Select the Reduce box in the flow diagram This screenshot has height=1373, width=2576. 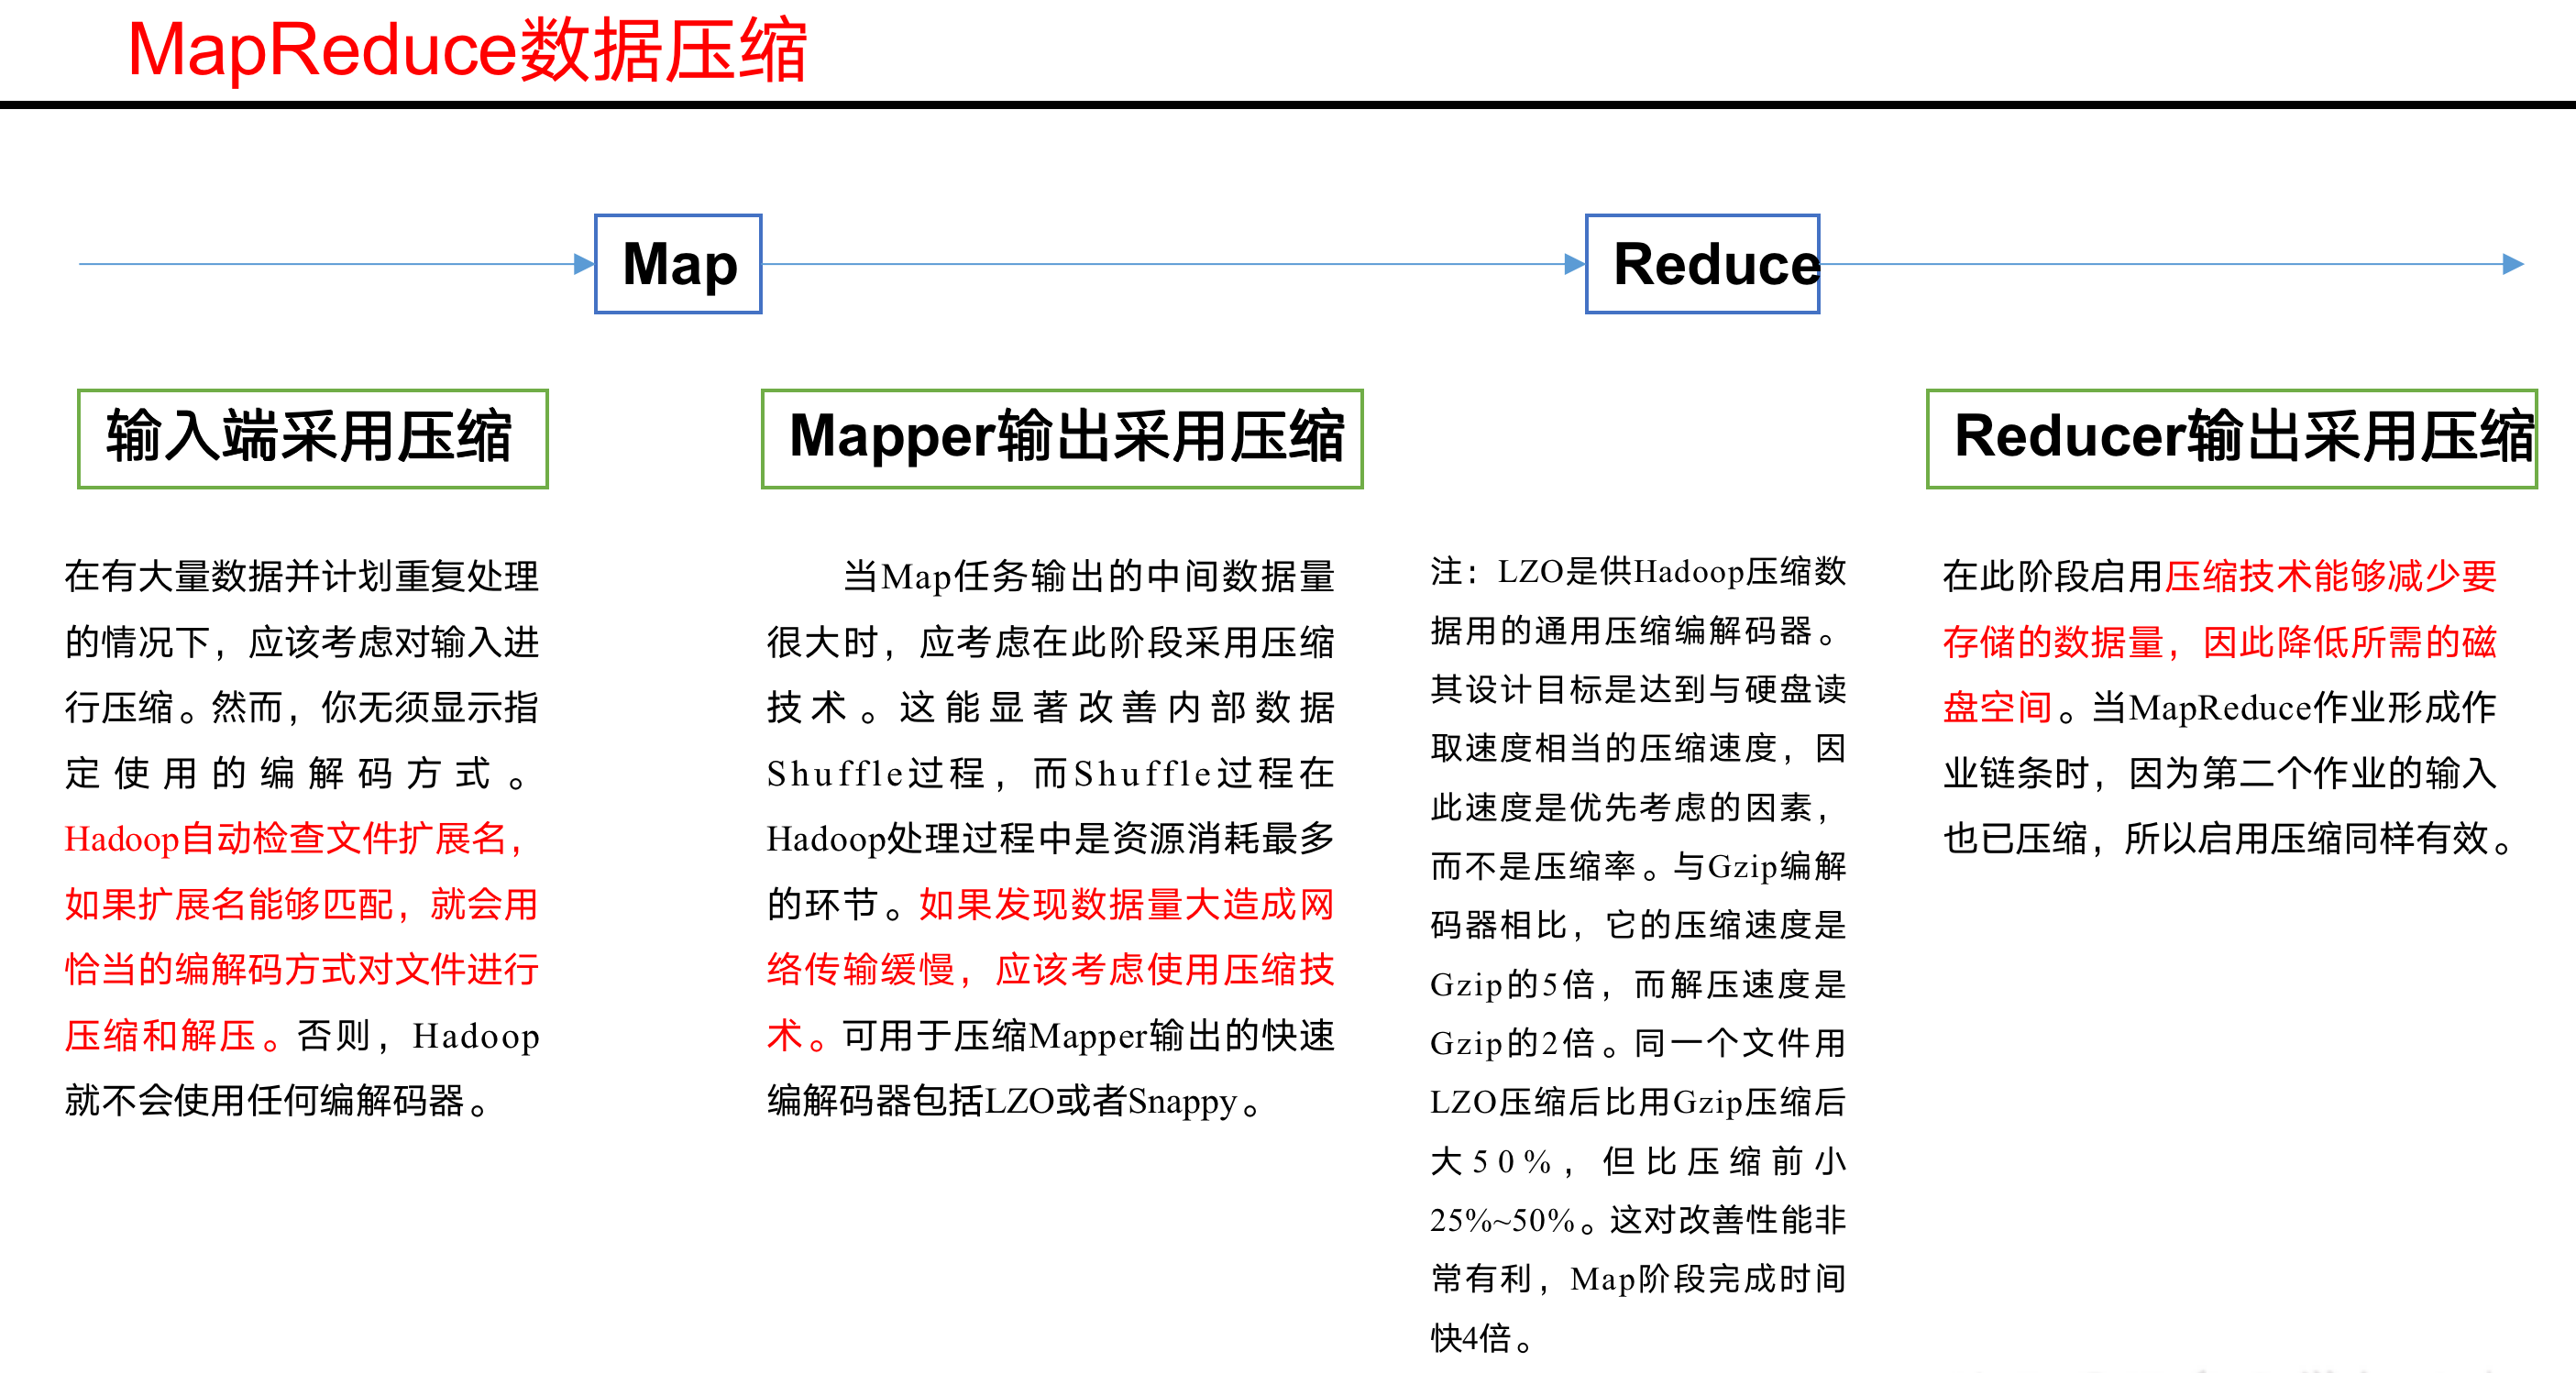1702,264
